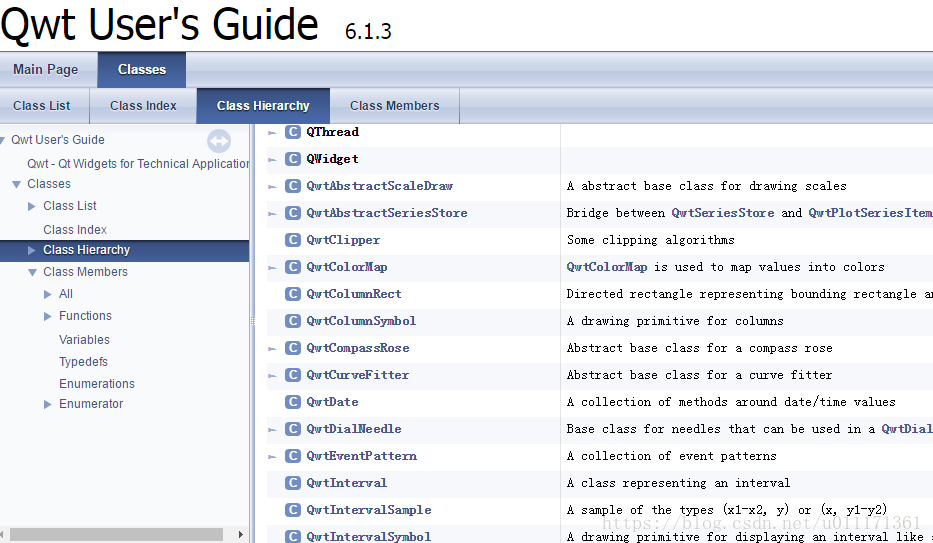This screenshot has width=933, height=543.
Task: Open the QwtColumnSymbol class link
Action: coord(361,321)
